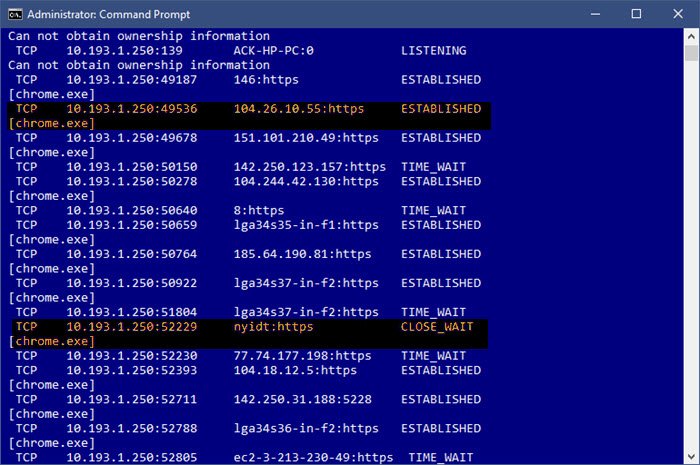Click the LISTENING state text
700x465 pixels.
tap(433, 50)
